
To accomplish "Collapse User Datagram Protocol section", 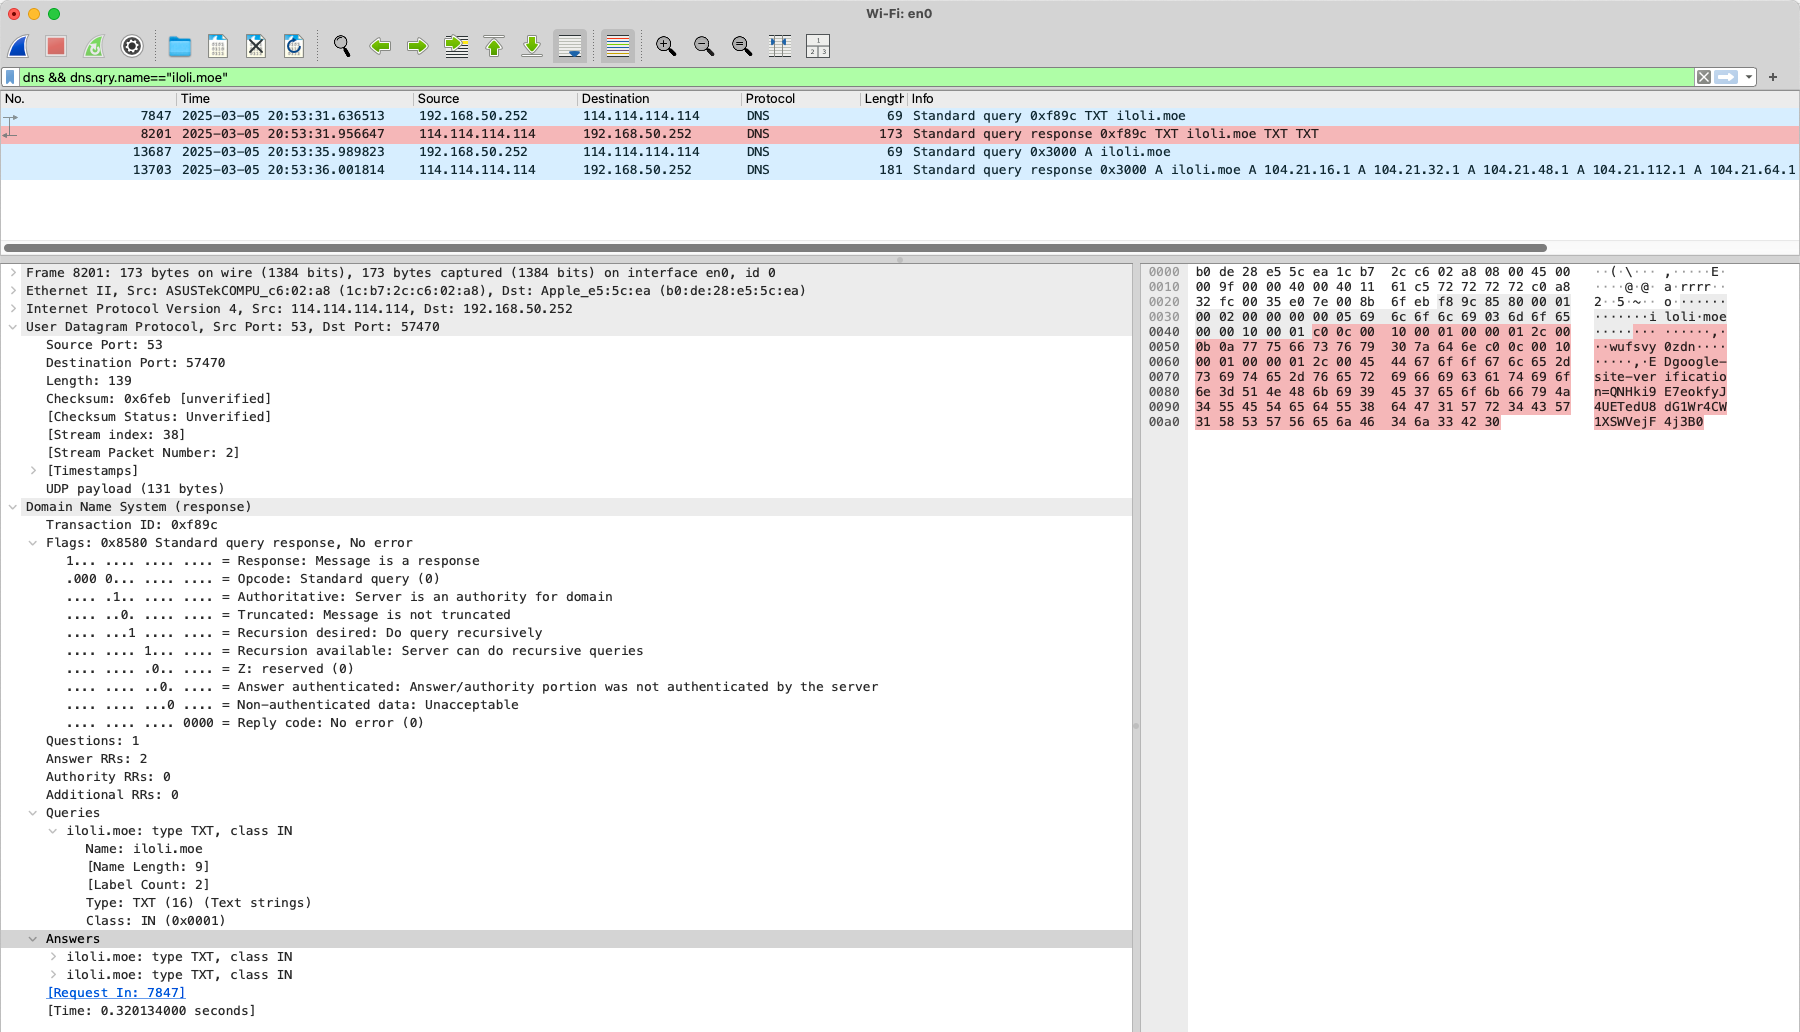I will coord(13,327).
